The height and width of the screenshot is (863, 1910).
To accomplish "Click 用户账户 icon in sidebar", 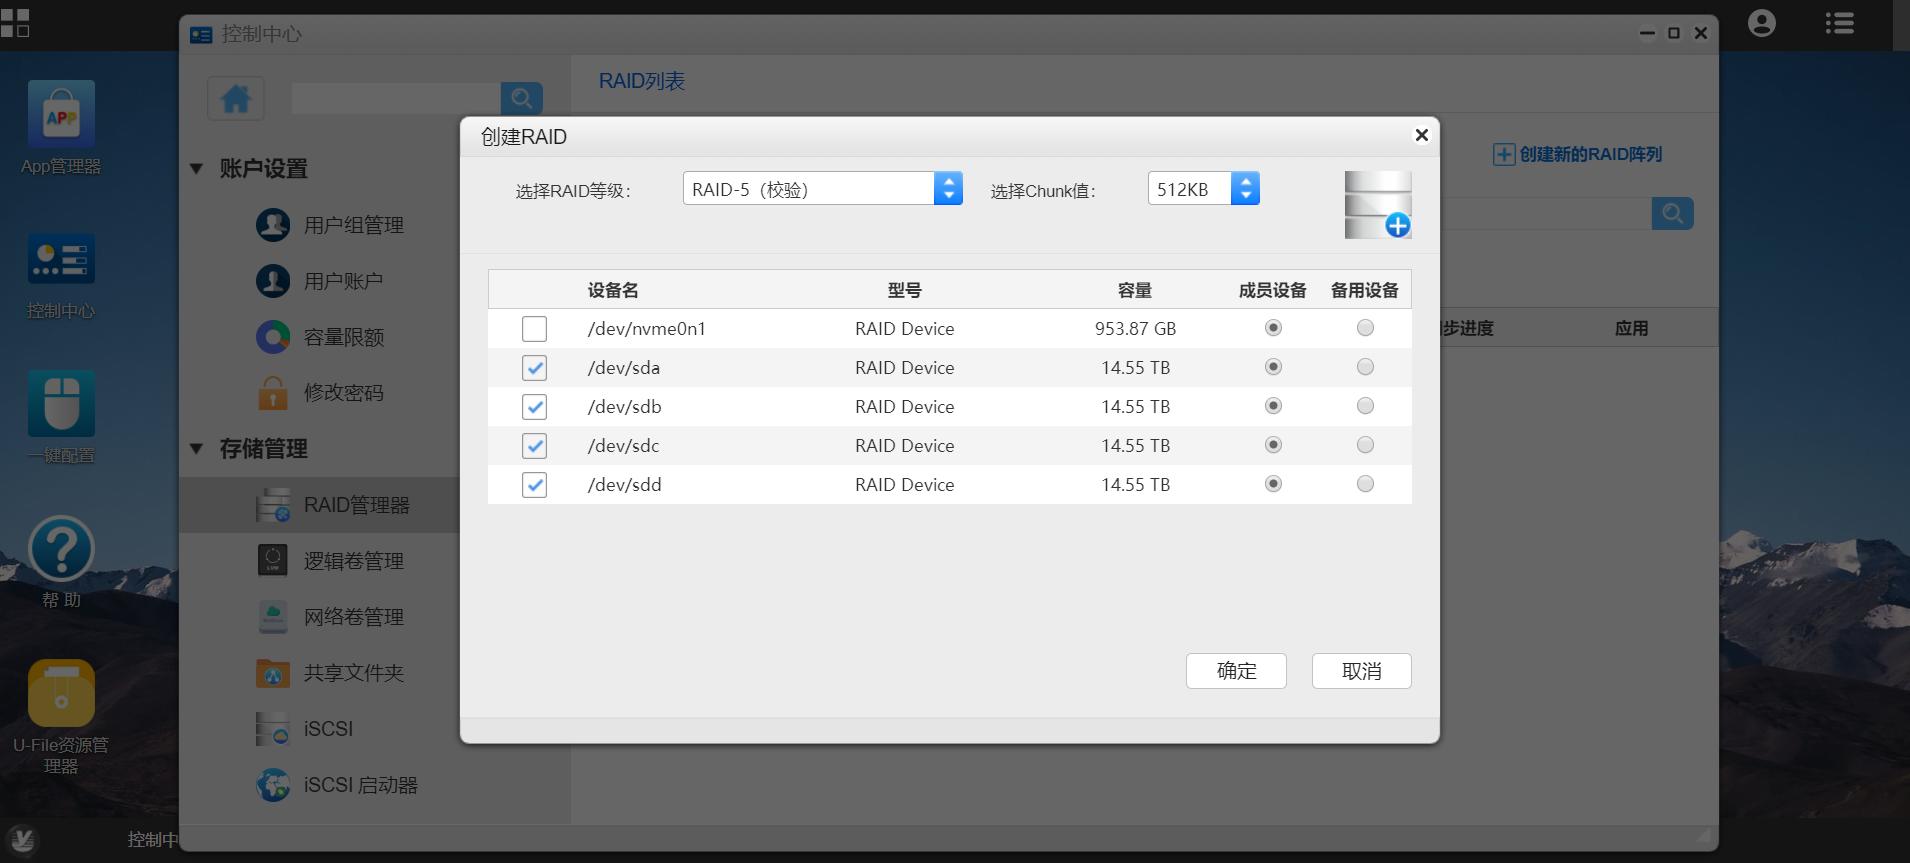I will click(x=273, y=281).
